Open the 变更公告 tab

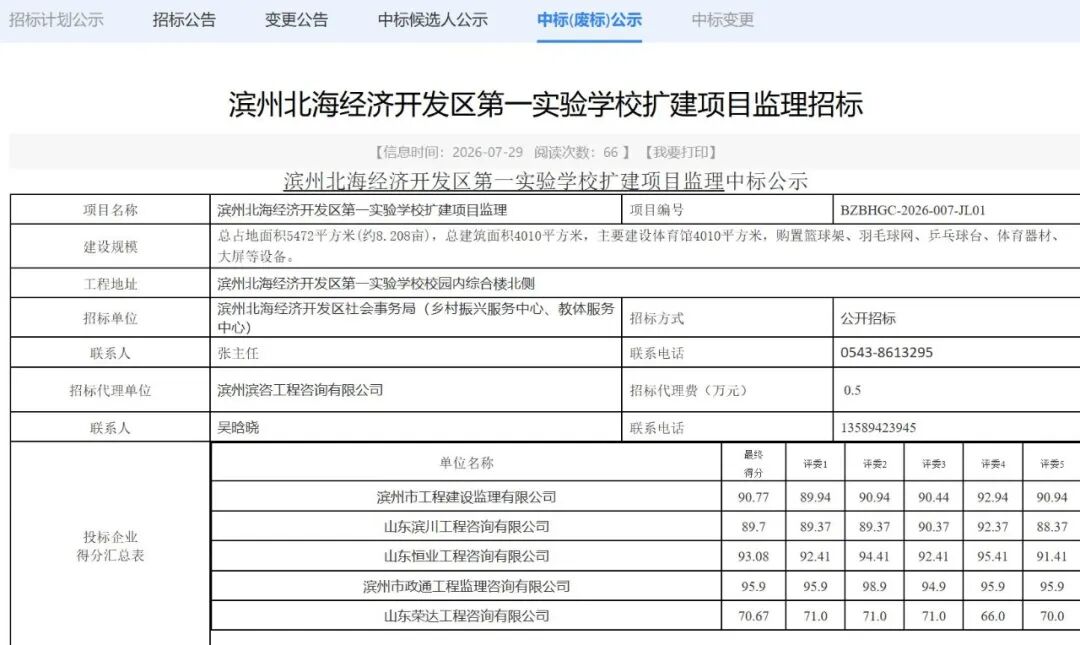click(x=296, y=19)
